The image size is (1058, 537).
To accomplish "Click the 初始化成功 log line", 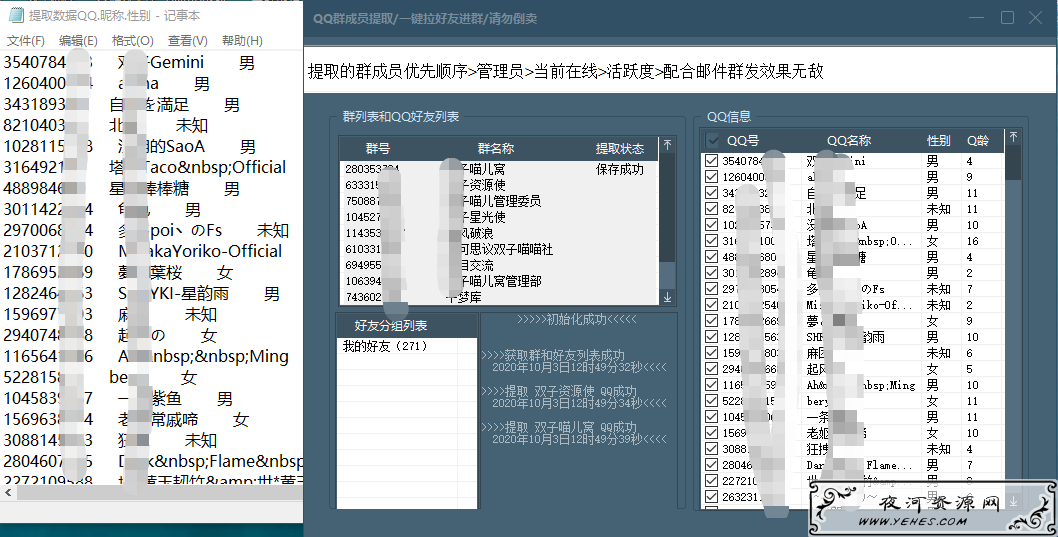I will [x=577, y=319].
